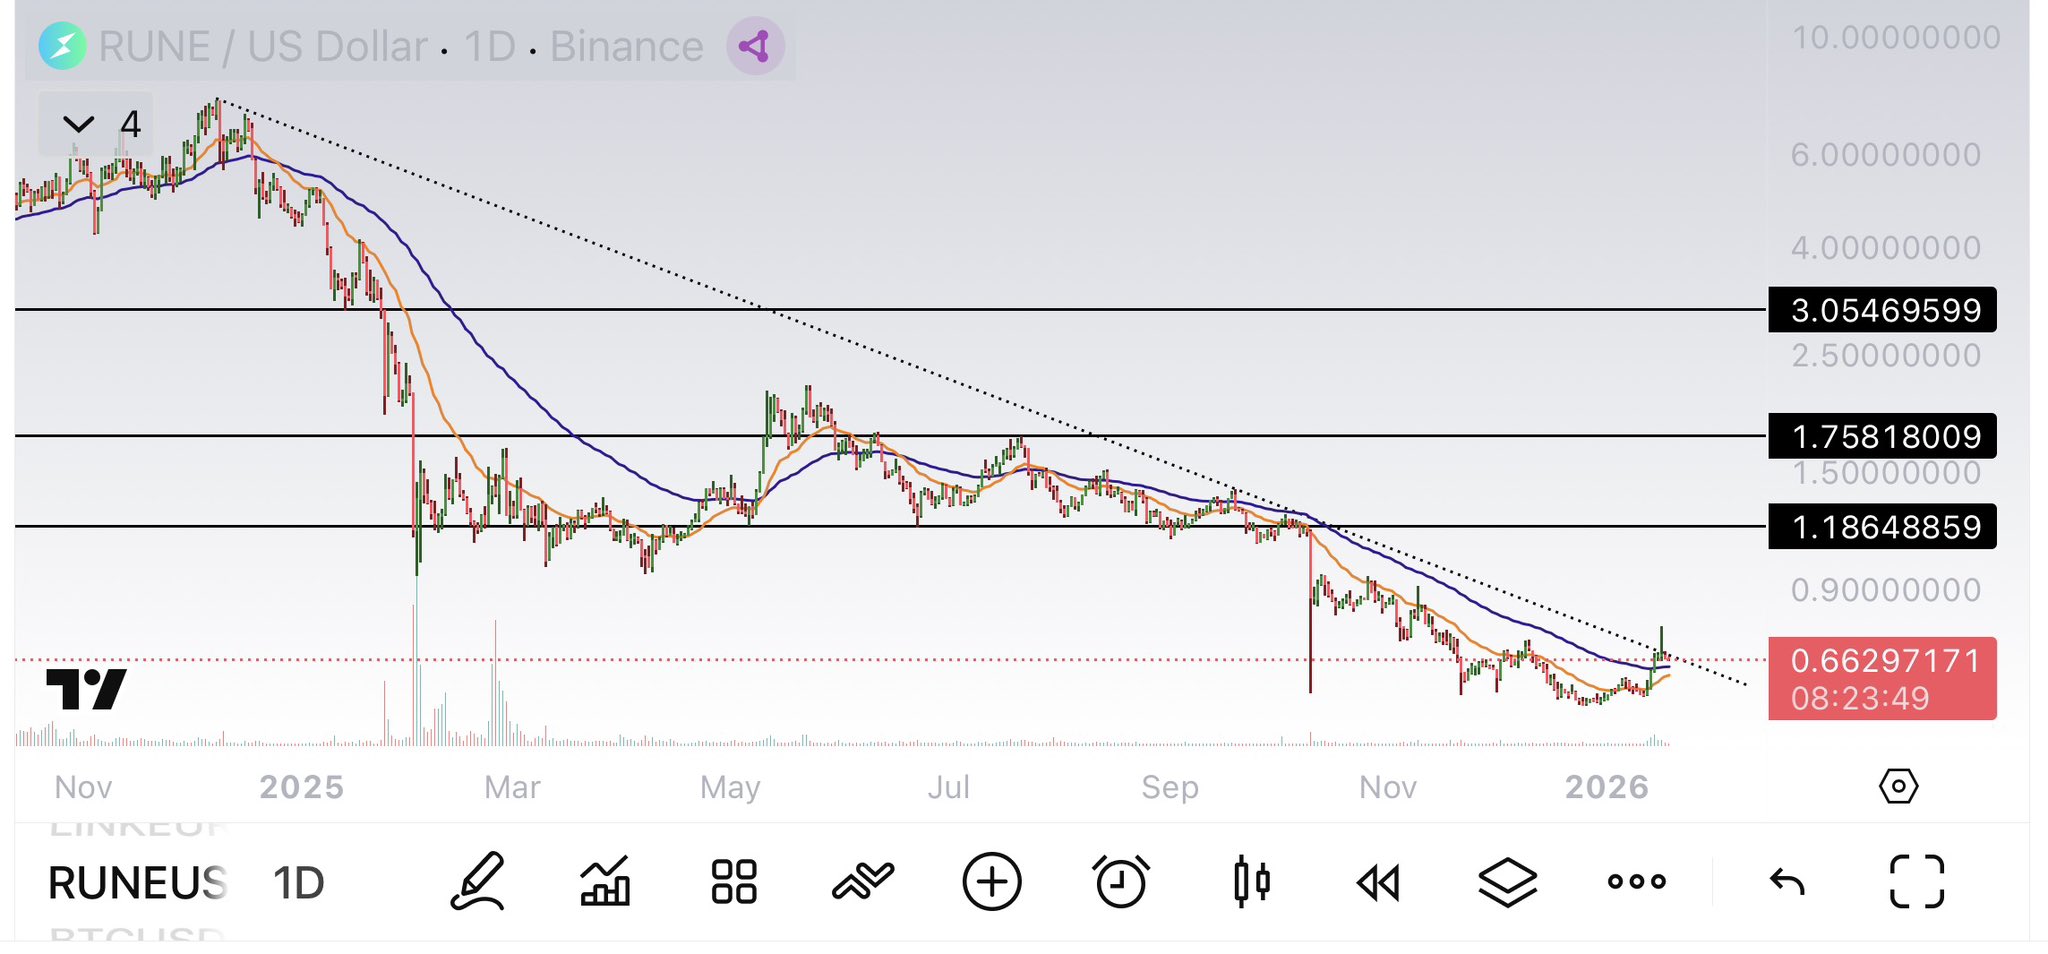The image size is (2048, 954).
Task: Create a price alert with clock icon
Action: pyautogui.click(x=1120, y=881)
